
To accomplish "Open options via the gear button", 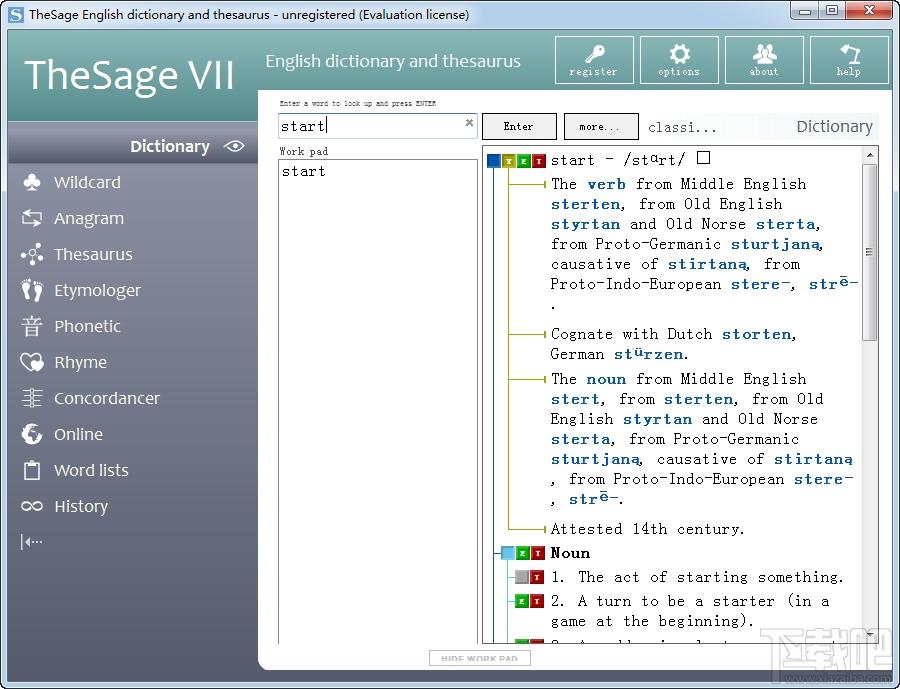I will pos(679,60).
